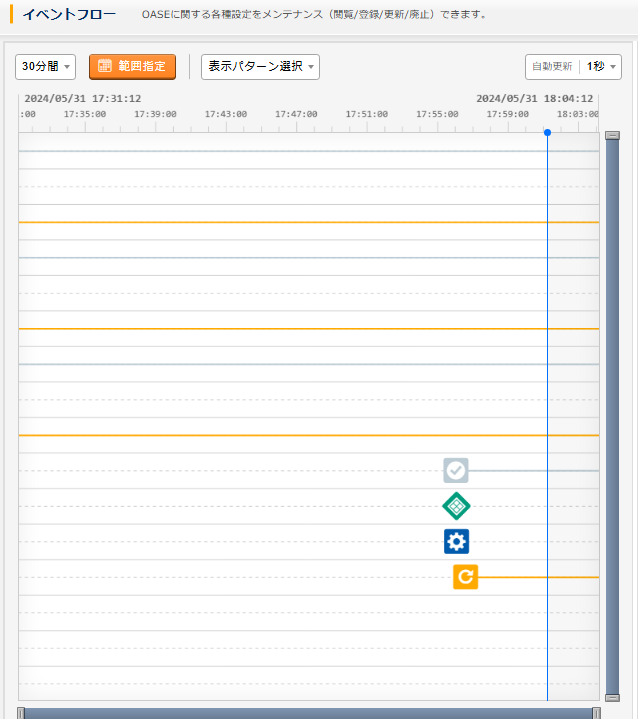Click the 17:47:00 time label
Image resolution: width=638 pixels, height=719 pixels.
pyautogui.click(x=296, y=114)
